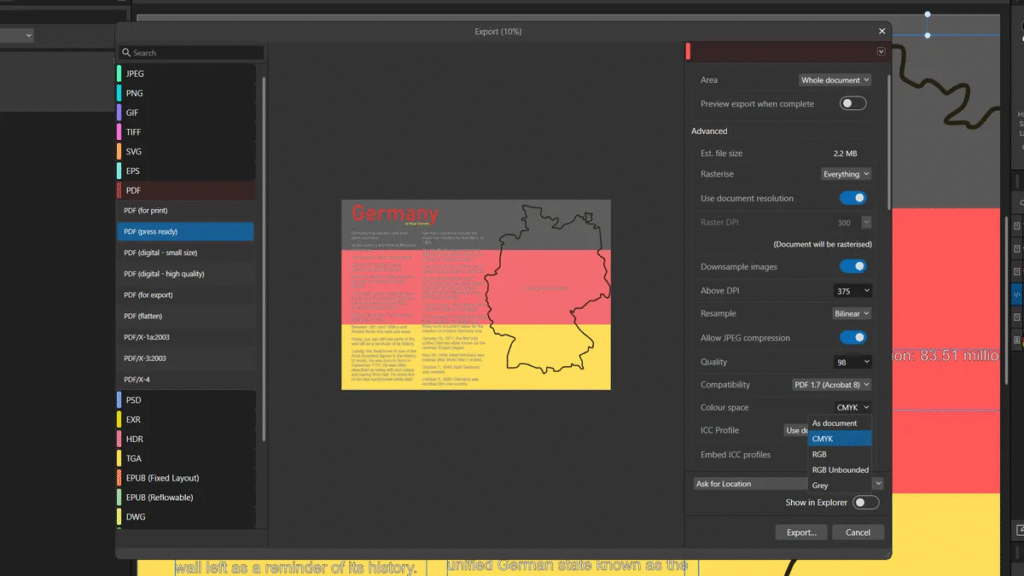The height and width of the screenshot is (576, 1024).
Task: Click the Export... button
Action: tap(800, 533)
